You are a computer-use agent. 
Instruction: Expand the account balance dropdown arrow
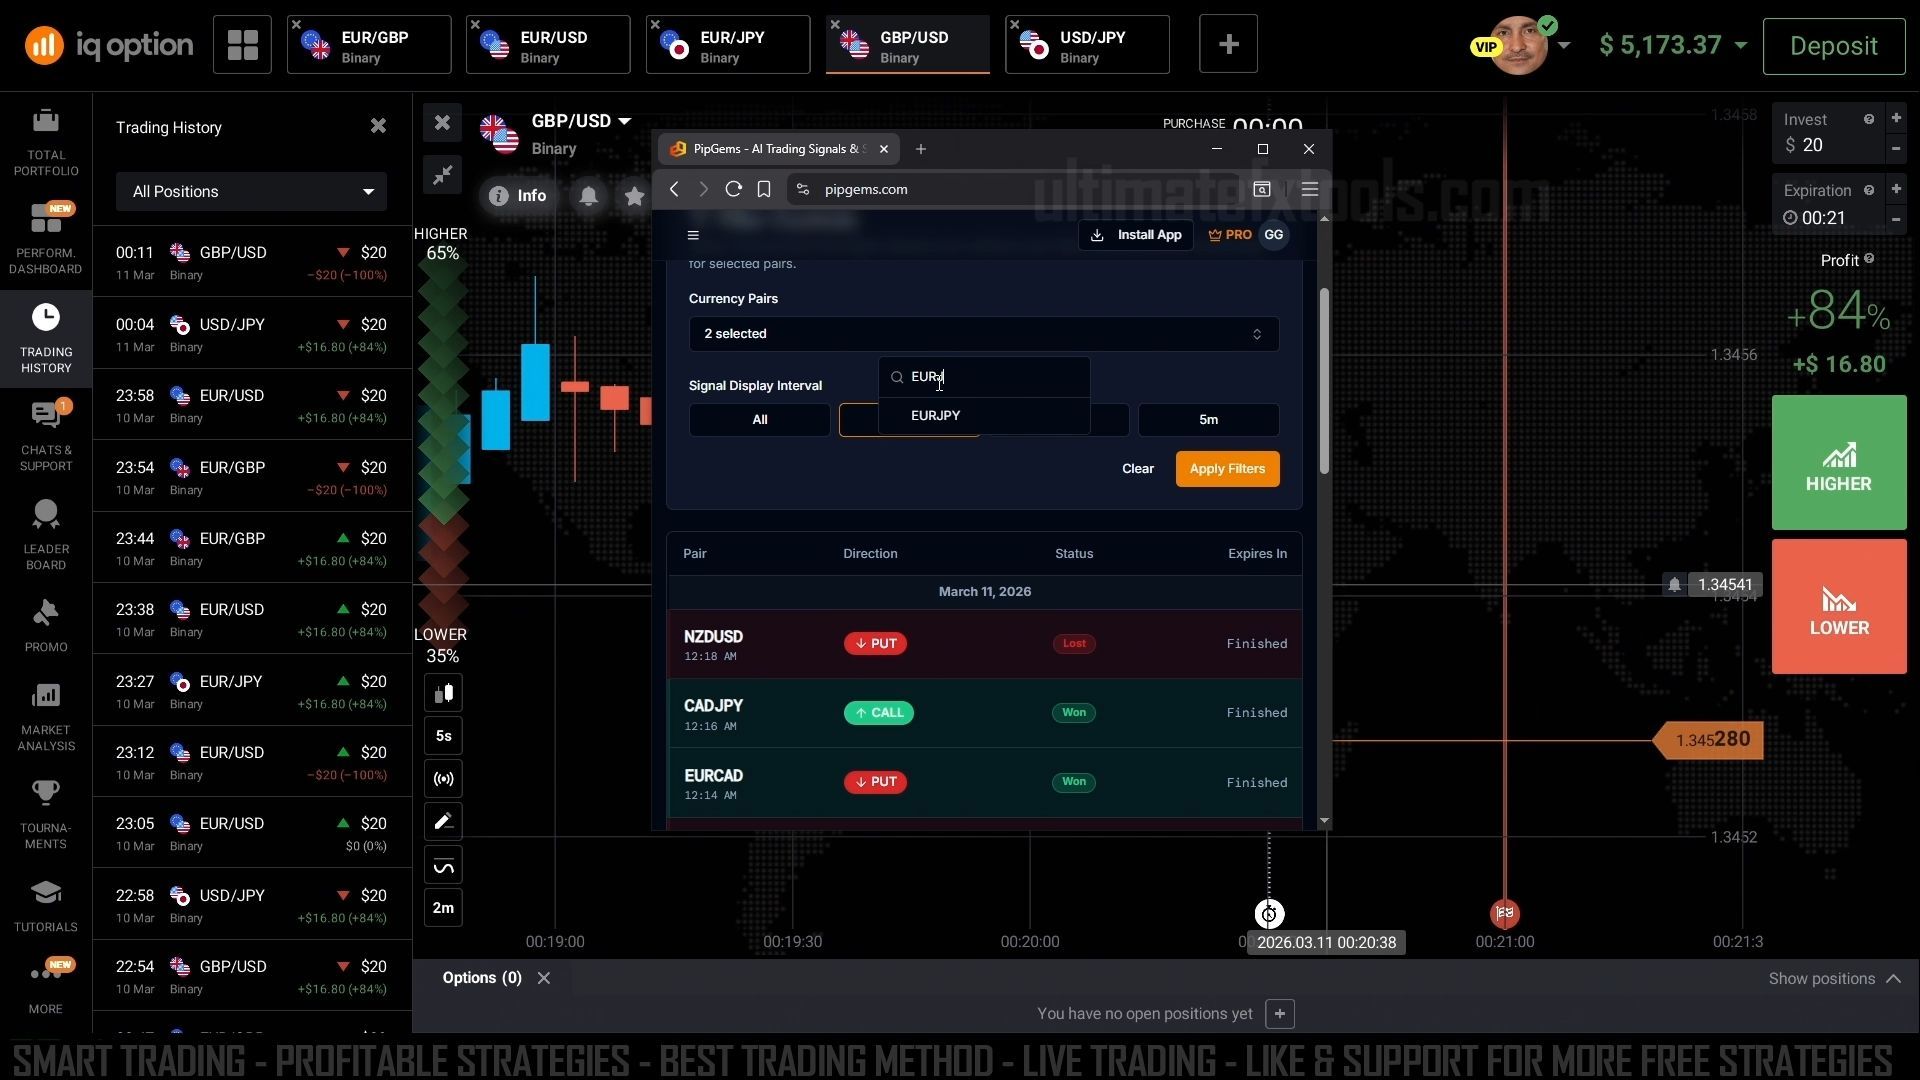click(1741, 45)
